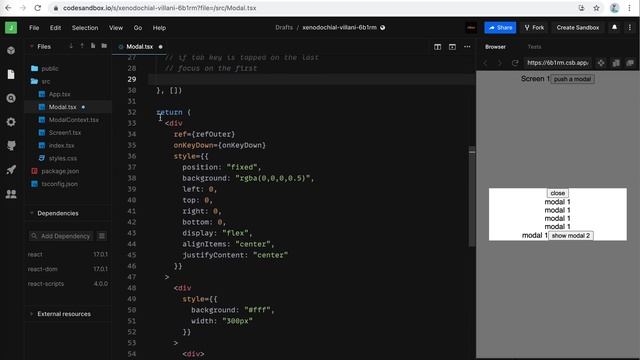Click the CodeSandbox logo icon

[x=11, y=28]
